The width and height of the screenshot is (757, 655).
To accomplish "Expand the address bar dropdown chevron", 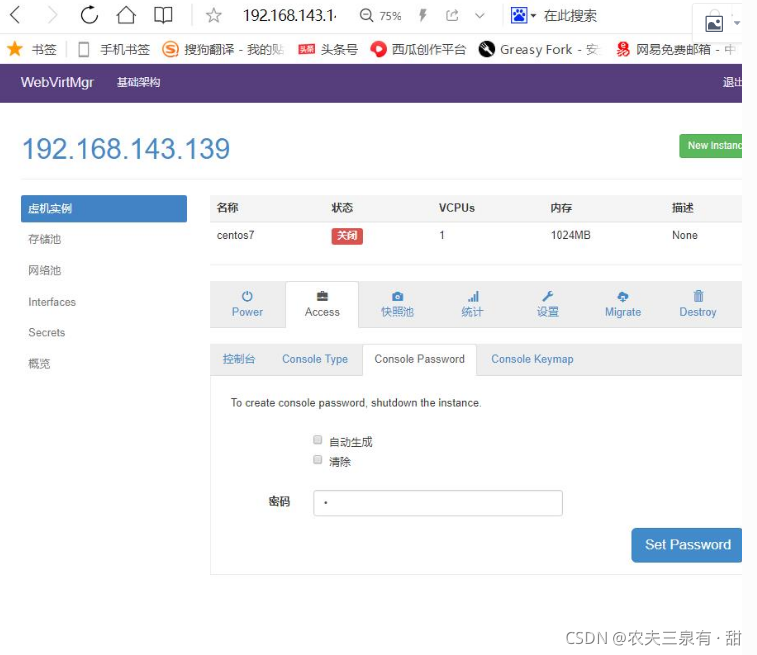I will point(479,16).
